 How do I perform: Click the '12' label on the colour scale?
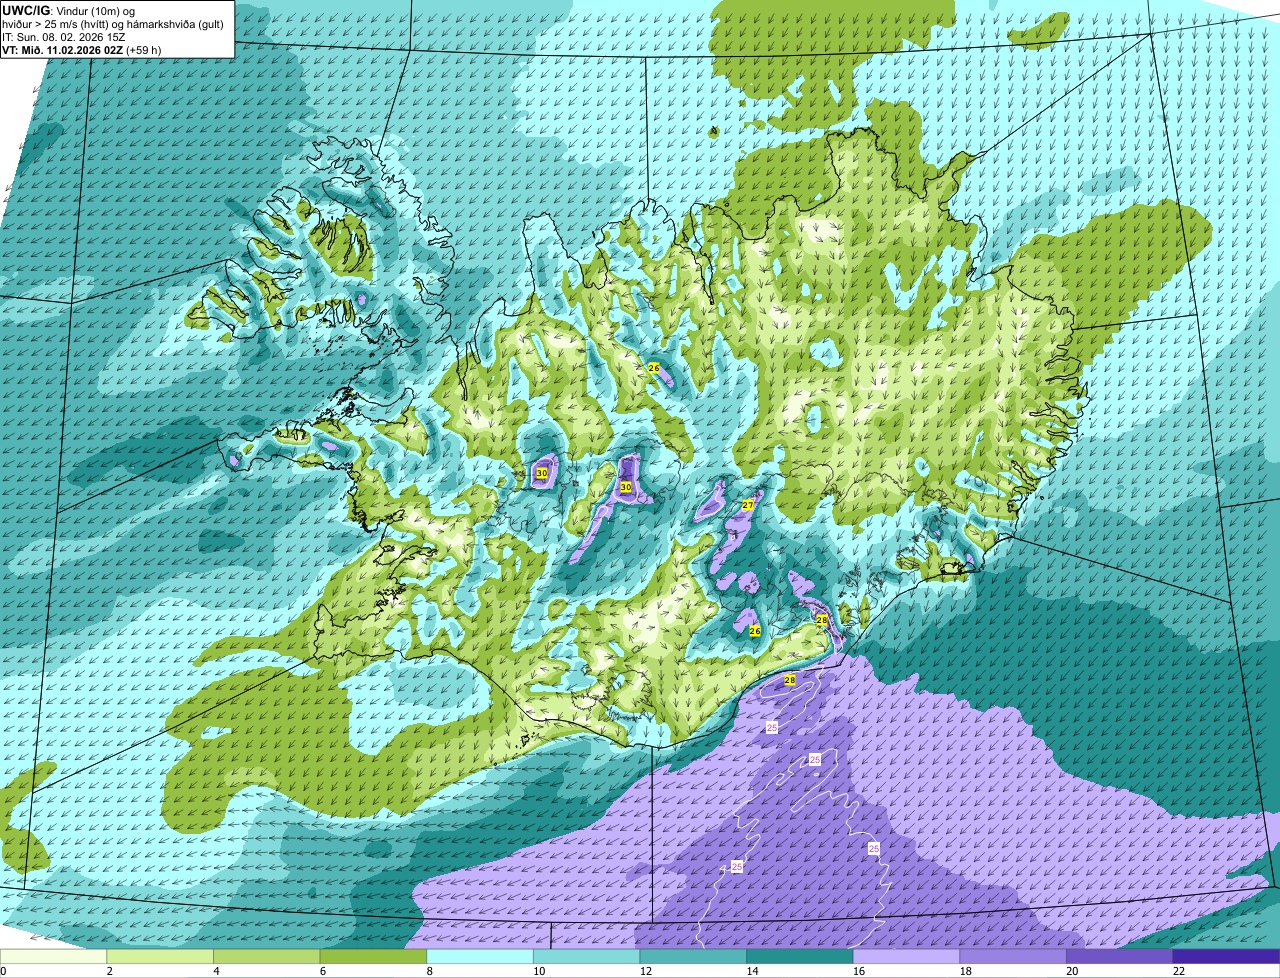click(x=646, y=971)
